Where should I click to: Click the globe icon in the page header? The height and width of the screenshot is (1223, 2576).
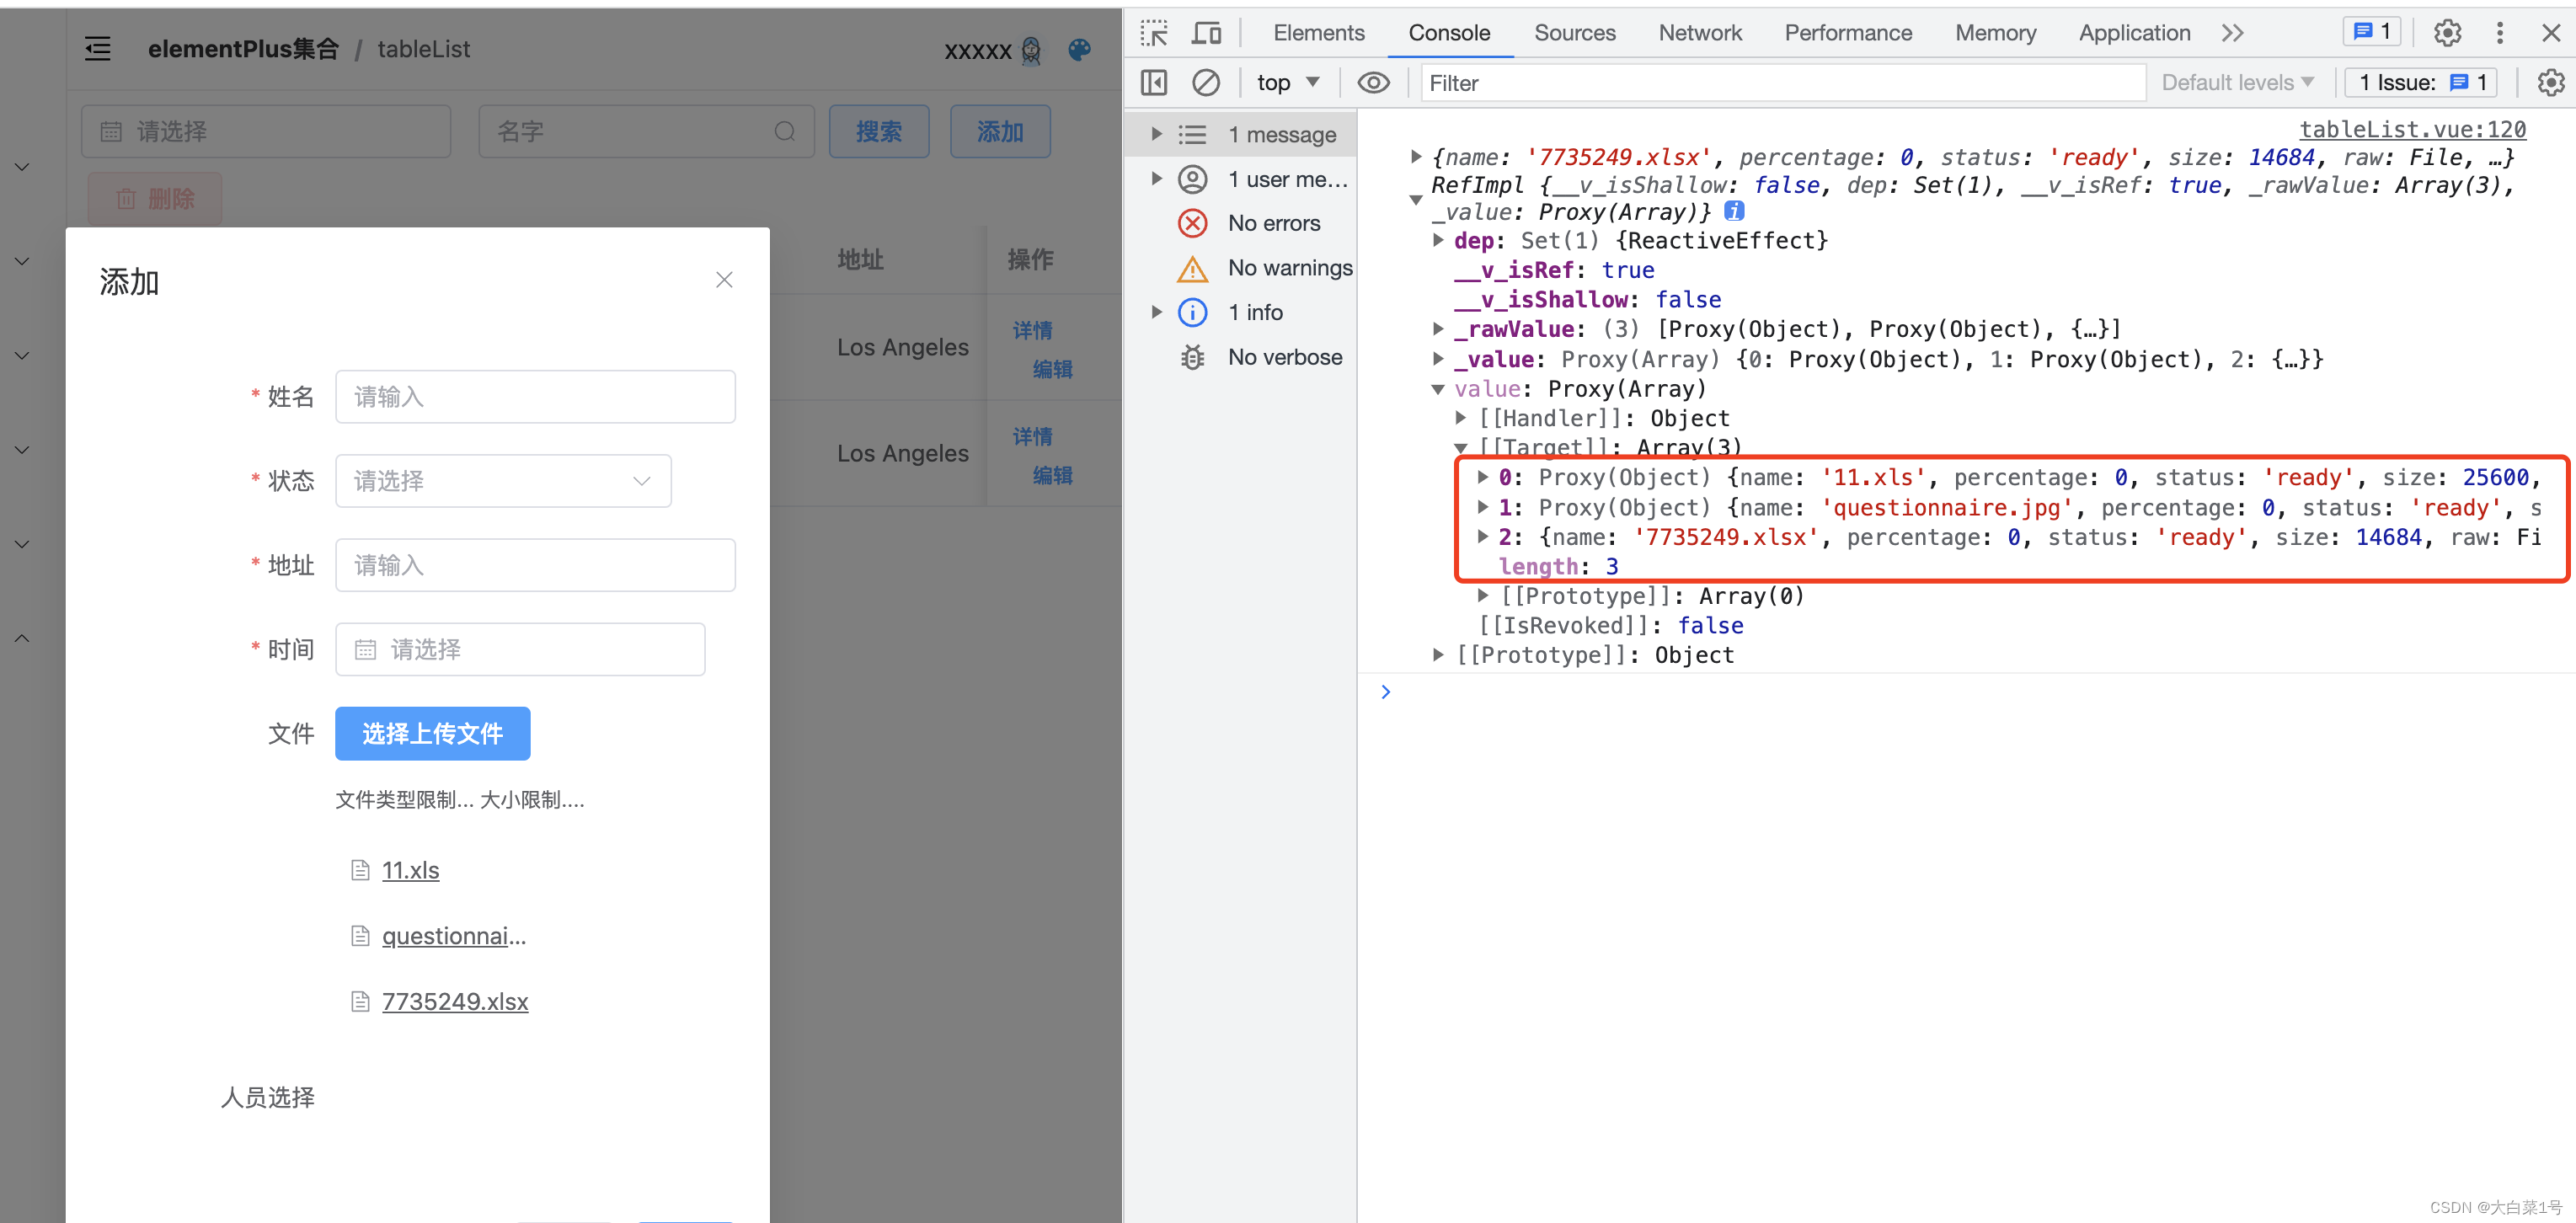point(1078,50)
